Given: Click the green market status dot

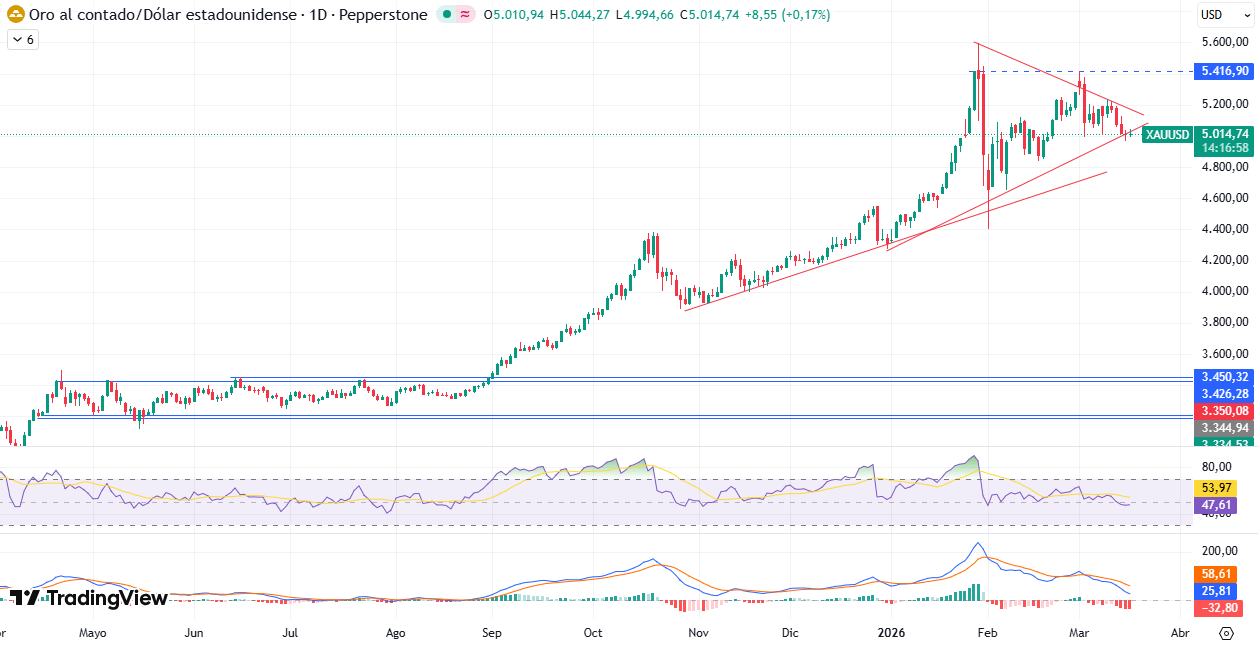Looking at the screenshot, I should [x=446, y=15].
